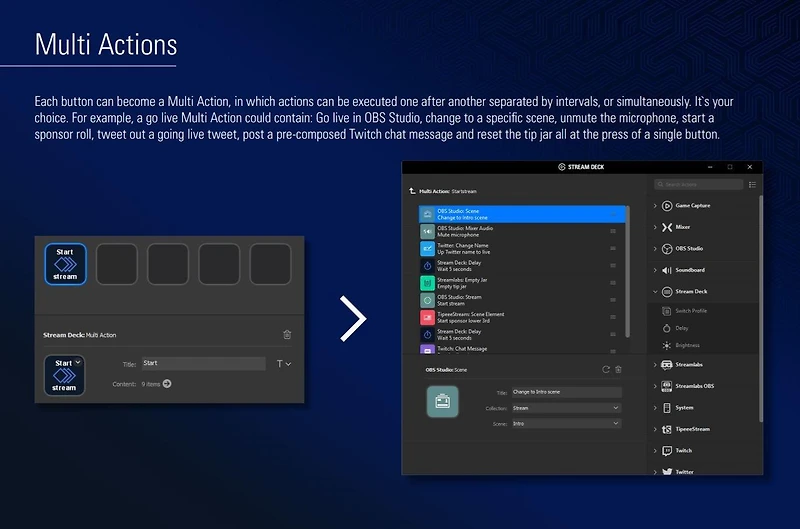Expand the Twitch category
800x529 pixels.
[655, 450]
